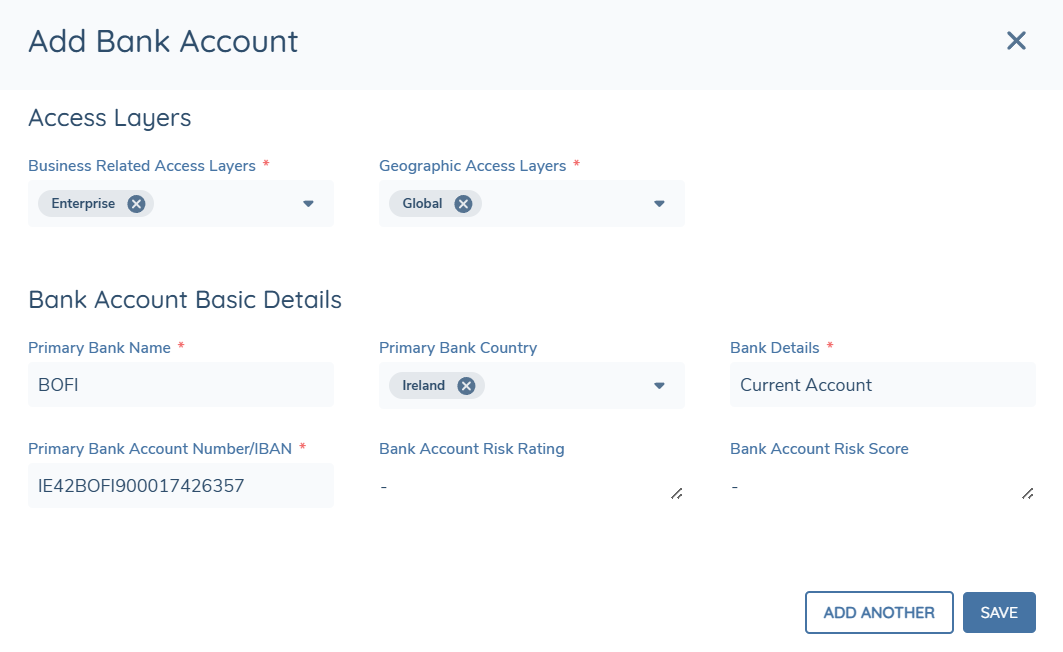Click the required asterisk beside Primary Bank Name
1063x652 pixels.
[x=180, y=344]
